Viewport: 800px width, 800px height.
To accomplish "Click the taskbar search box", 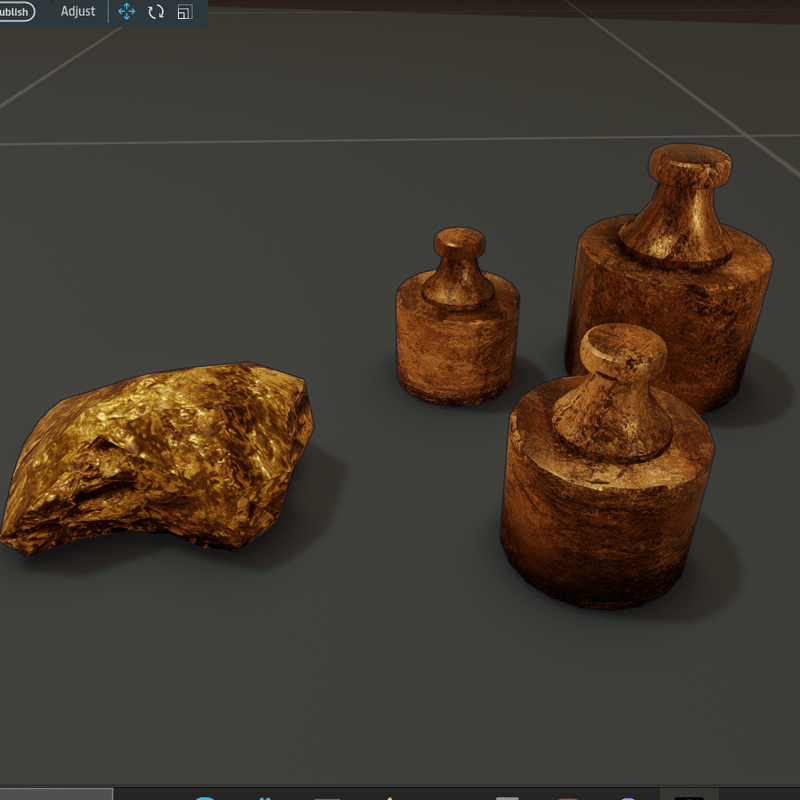I will point(56,795).
